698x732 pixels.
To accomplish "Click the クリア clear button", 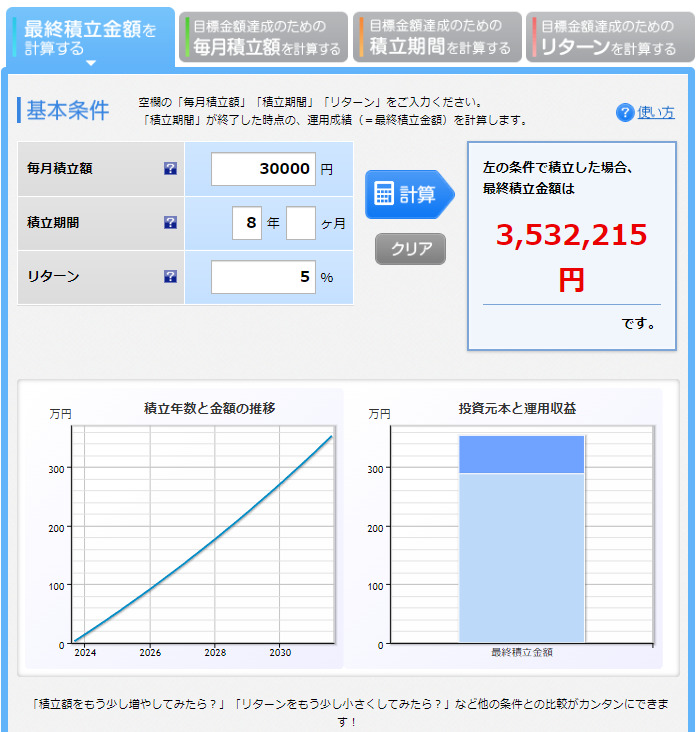I will tap(410, 249).
